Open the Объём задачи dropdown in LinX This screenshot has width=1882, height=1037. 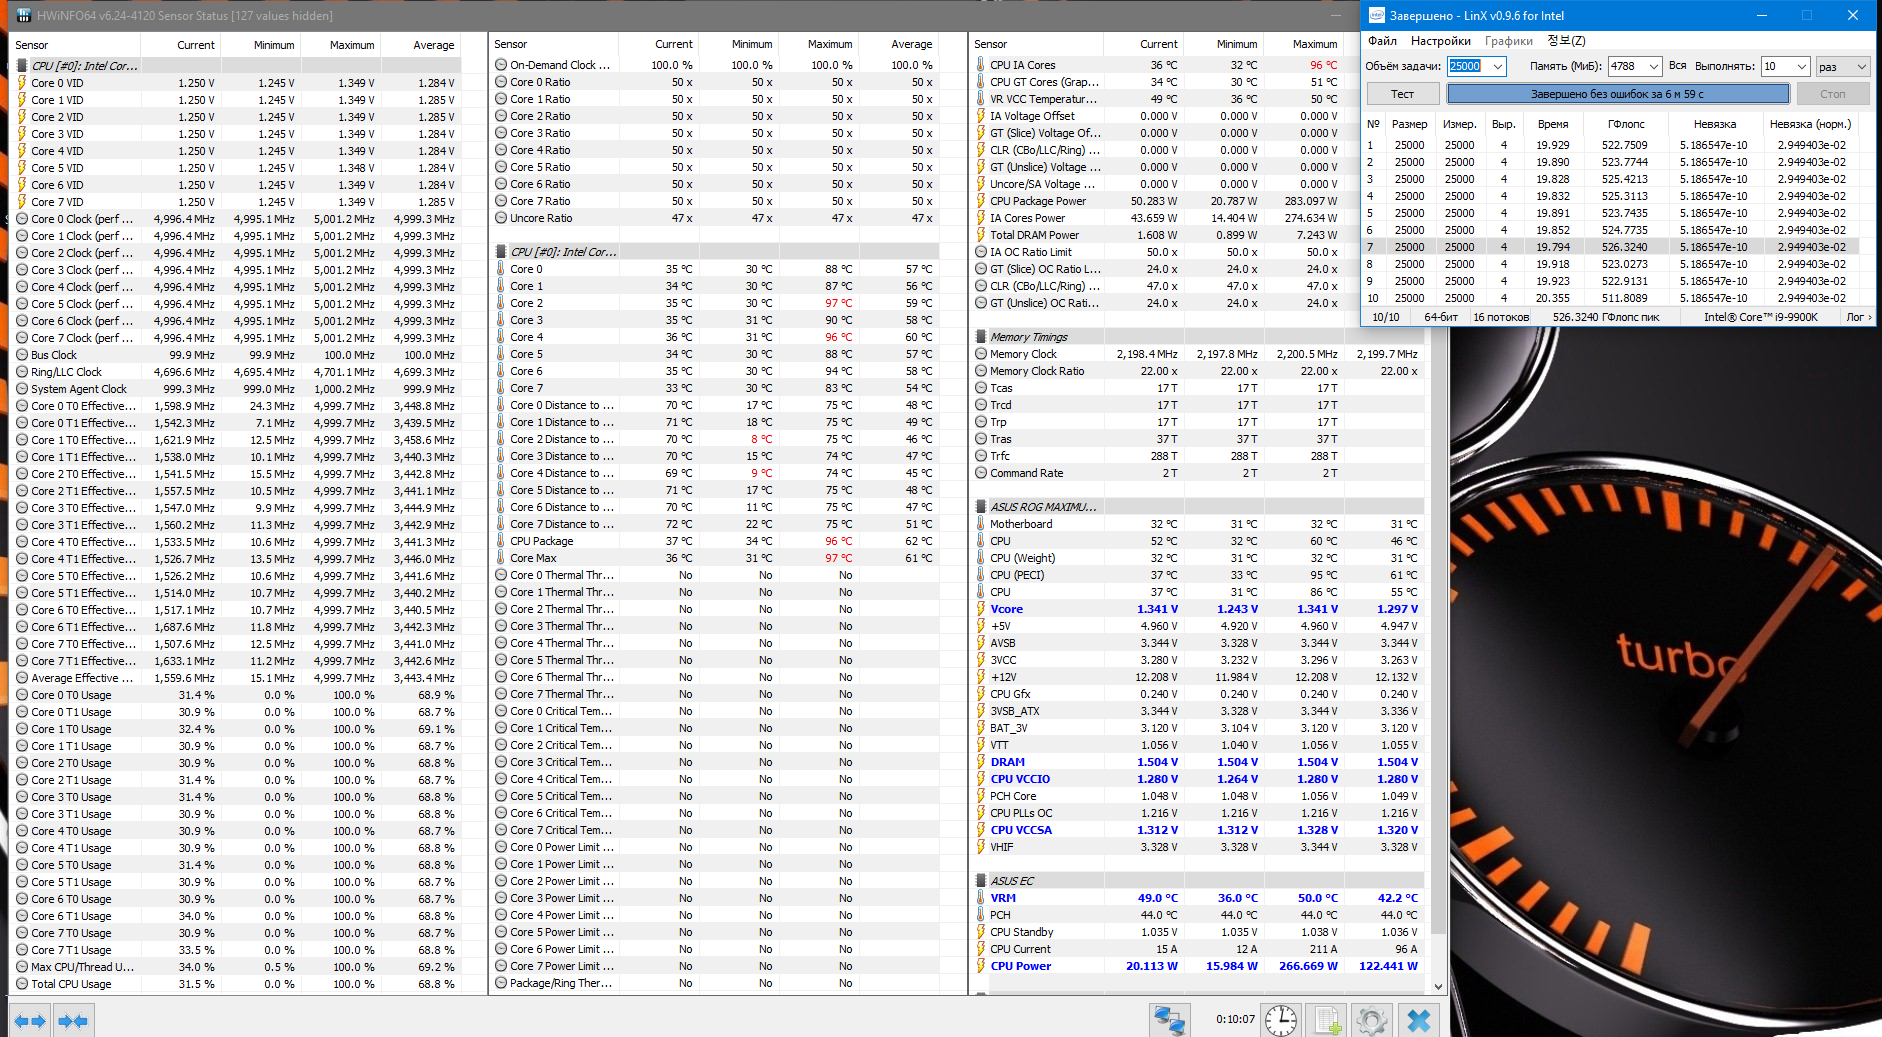1497,66
